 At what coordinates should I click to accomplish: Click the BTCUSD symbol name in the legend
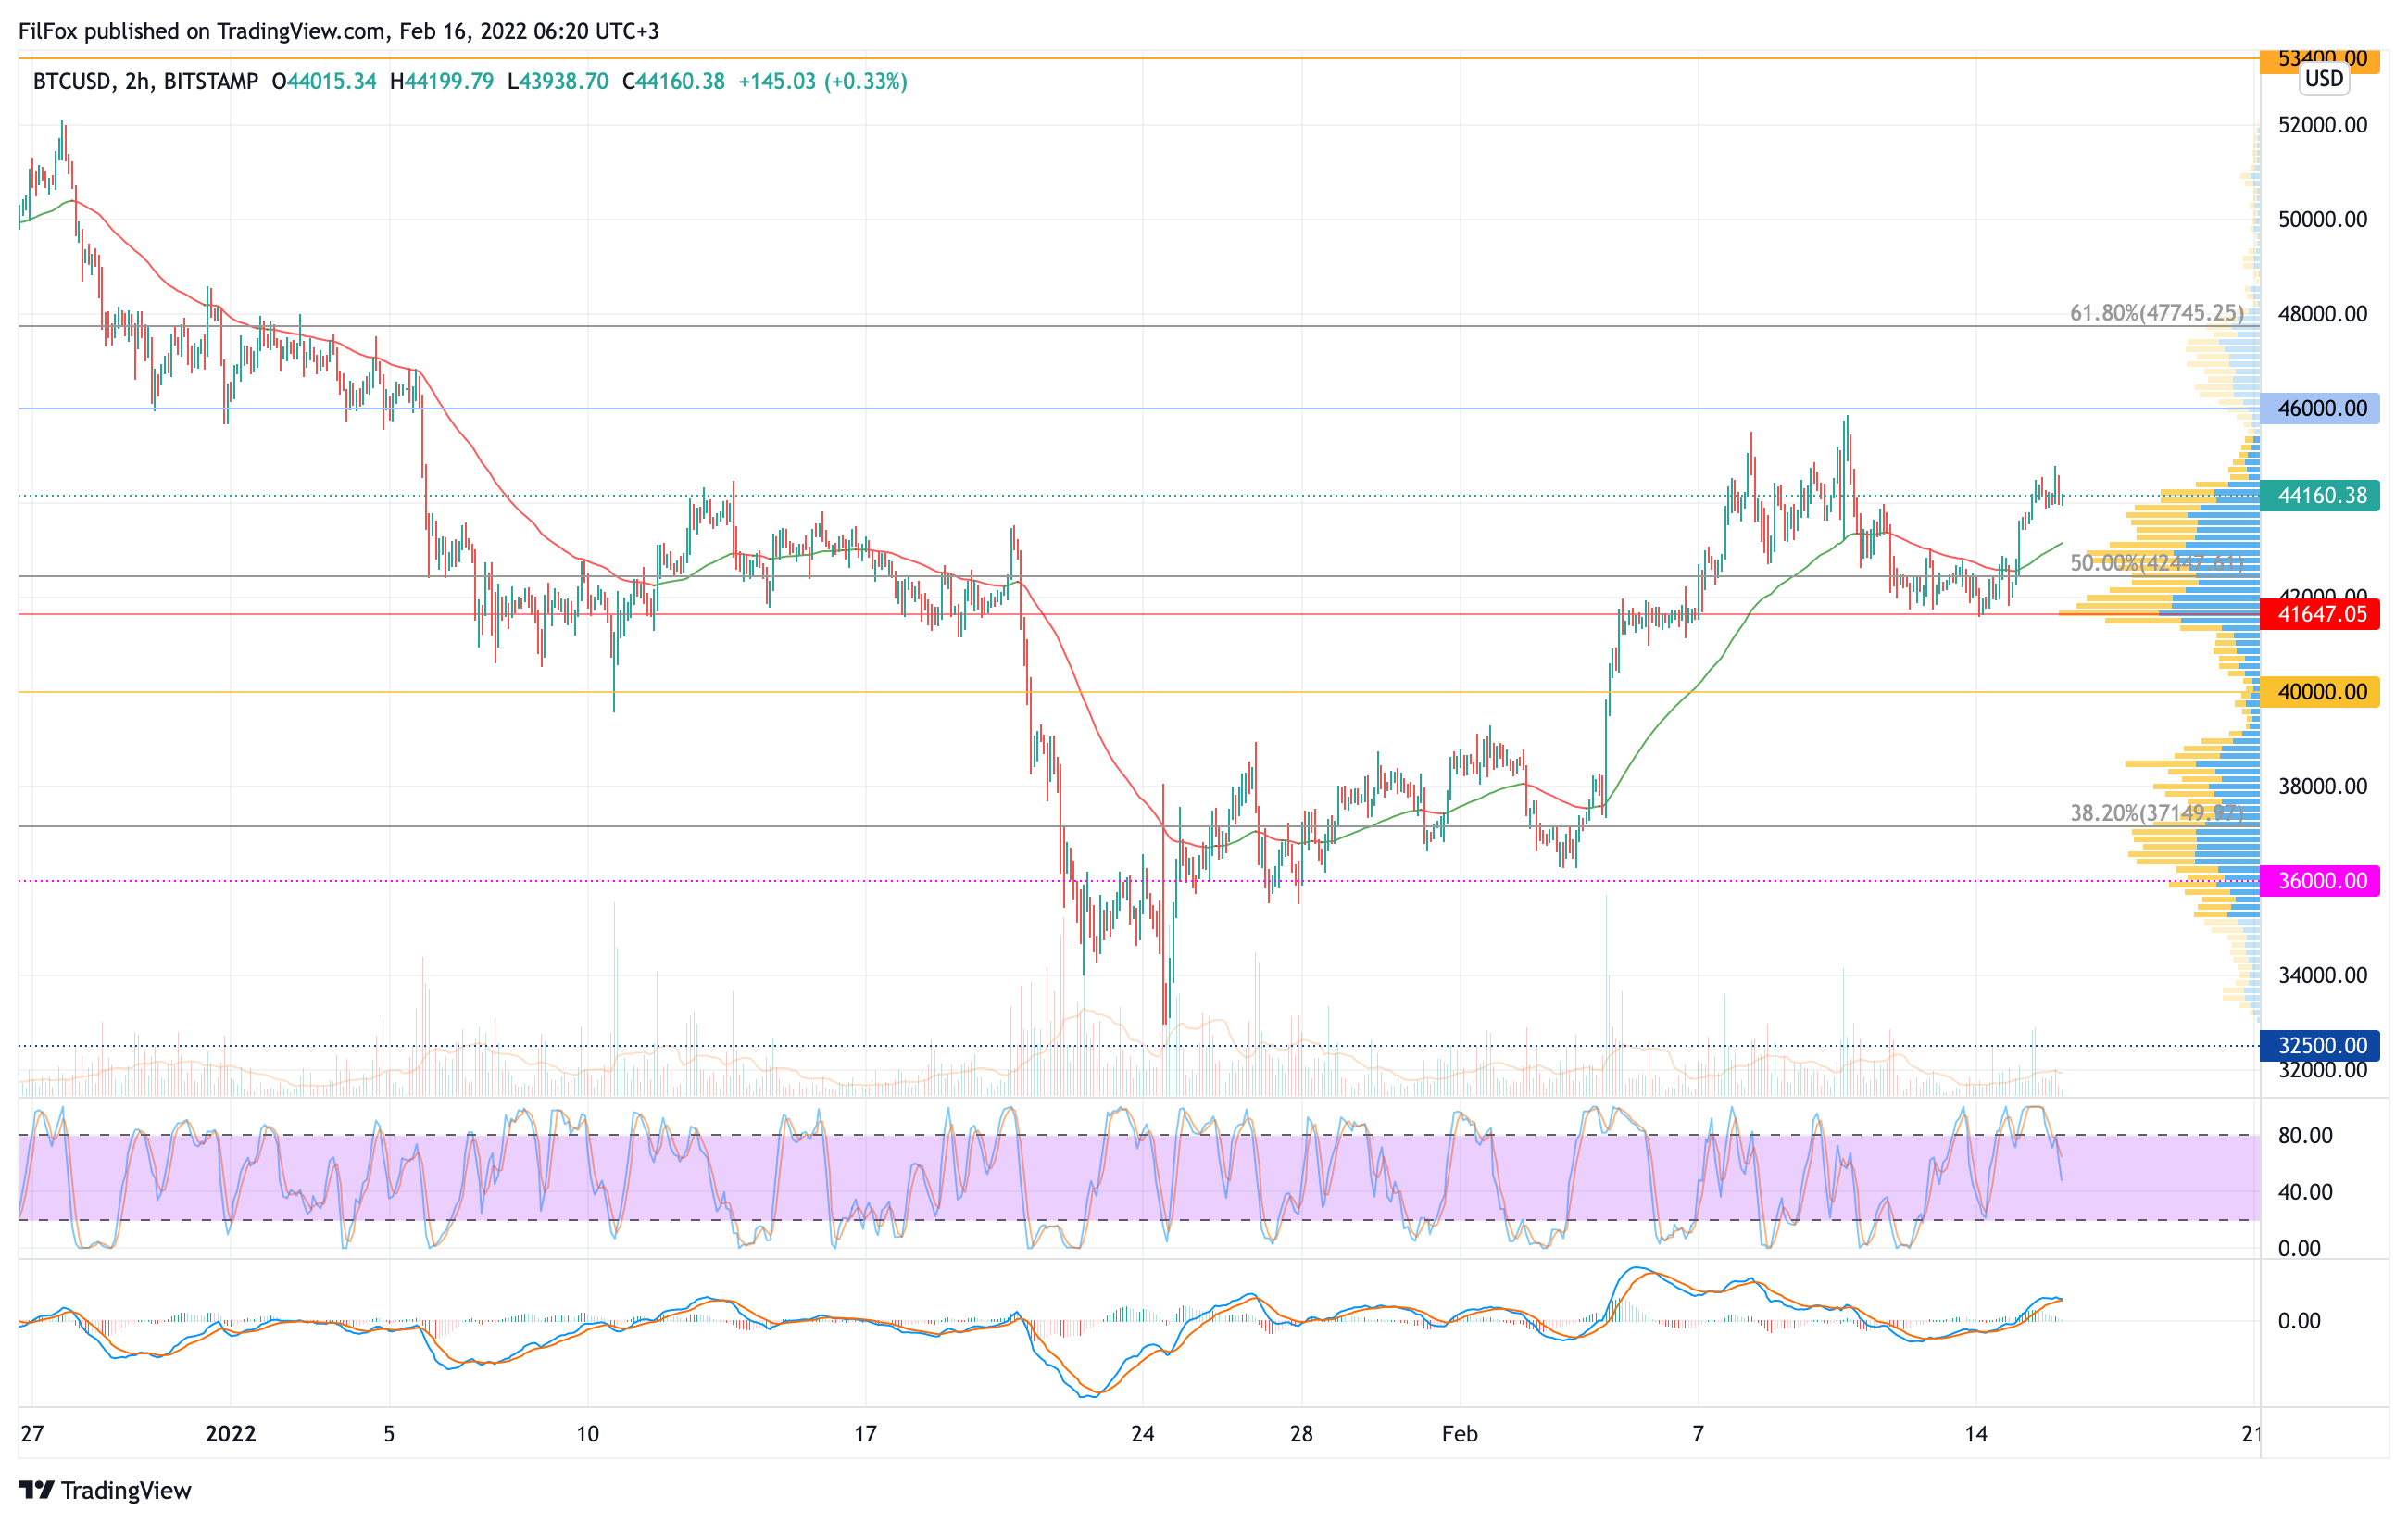72,82
